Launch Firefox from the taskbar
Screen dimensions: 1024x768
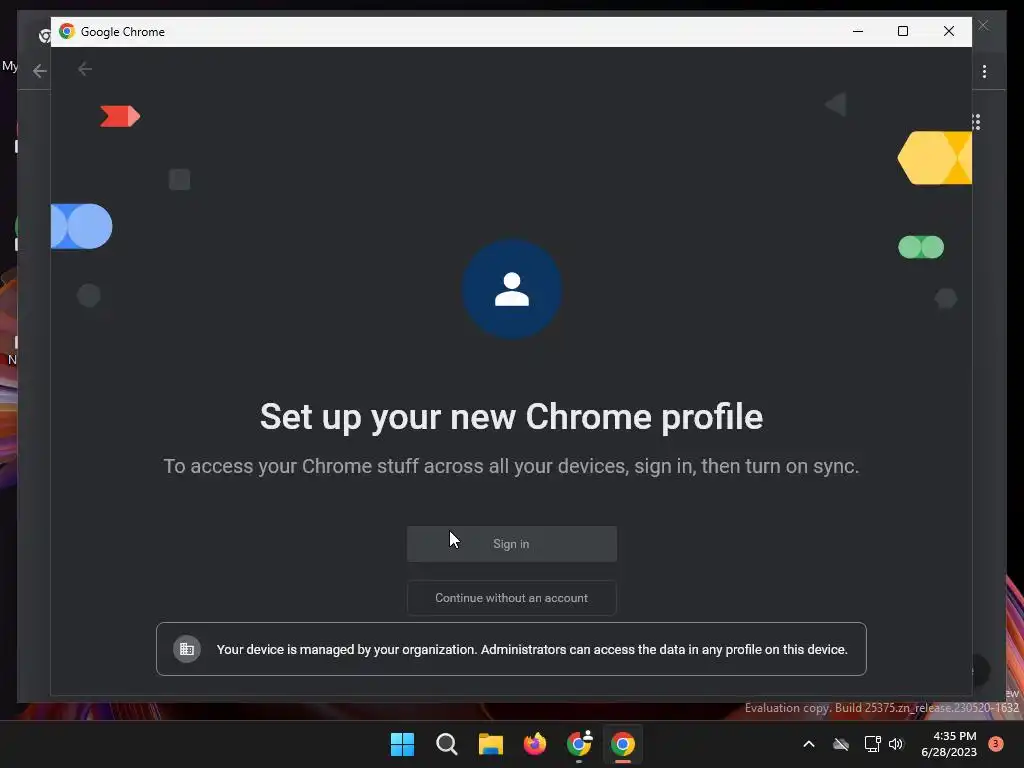point(535,744)
